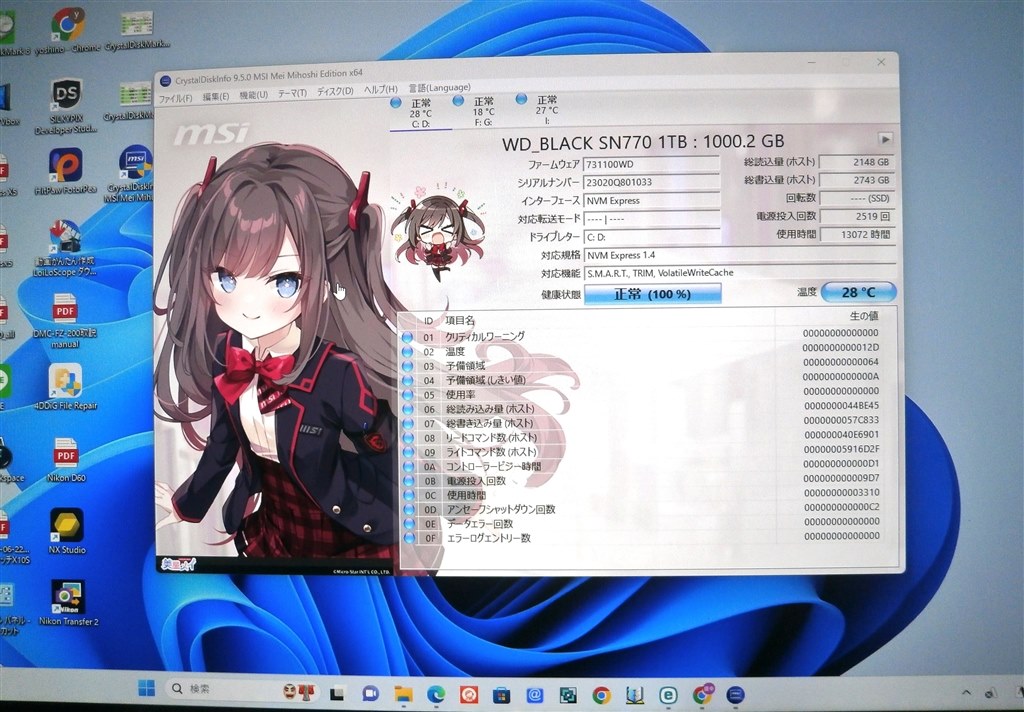The width and height of the screenshot is (1024, 712).
Task: Click the 総読込量 value 2148 GB
Action: pos(856,162)
